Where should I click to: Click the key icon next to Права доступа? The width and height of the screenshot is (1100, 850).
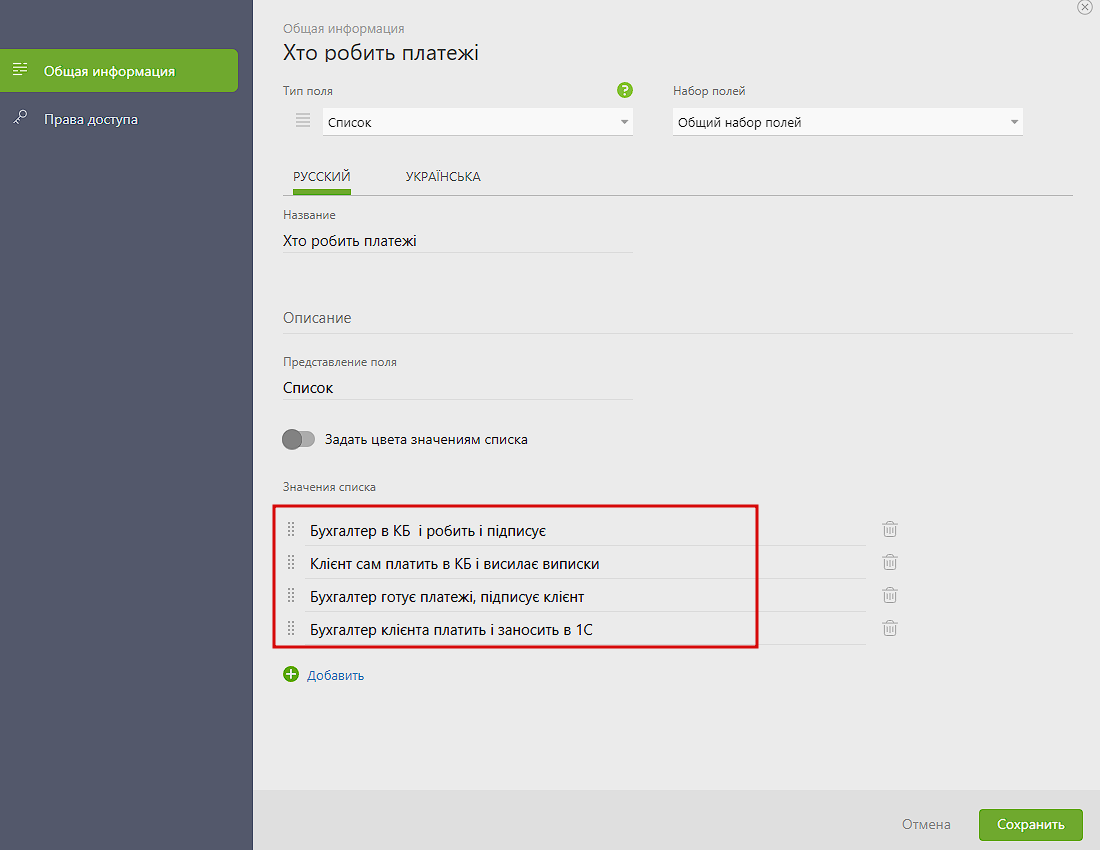(20, 117)
